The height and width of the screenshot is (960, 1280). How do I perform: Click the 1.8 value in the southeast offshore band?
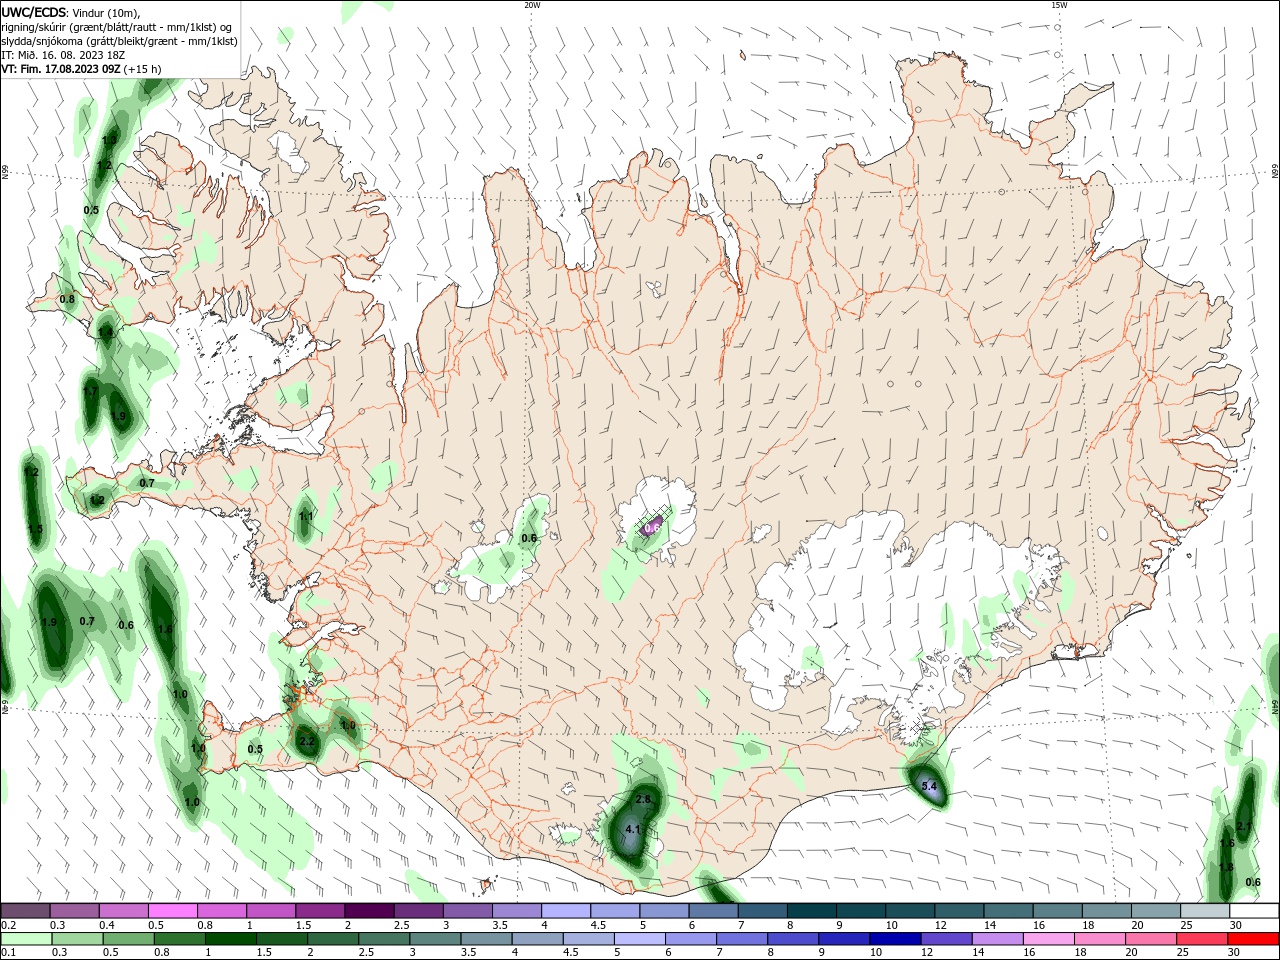point(1227,867)
